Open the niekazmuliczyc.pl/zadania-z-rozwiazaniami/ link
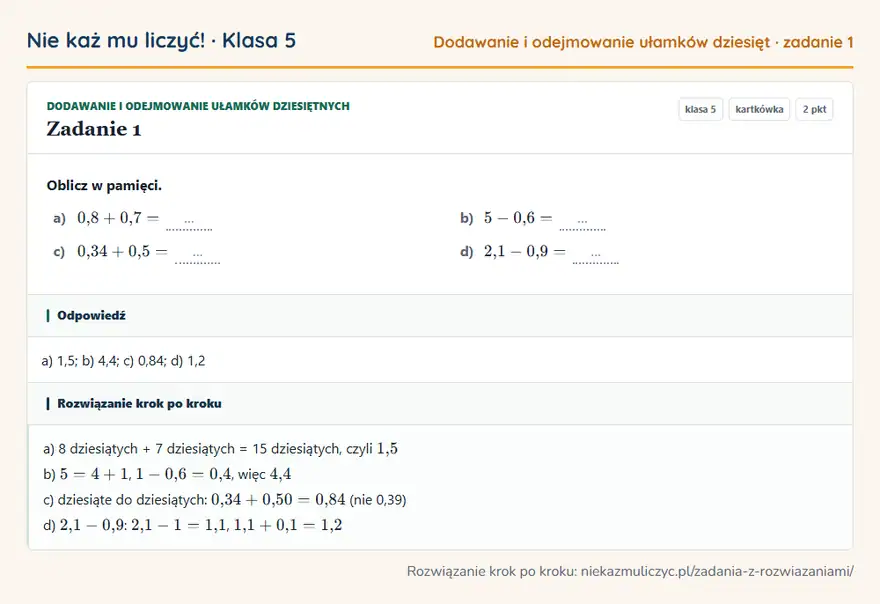This screenshot has height=604, width=880. coord(717,571)
